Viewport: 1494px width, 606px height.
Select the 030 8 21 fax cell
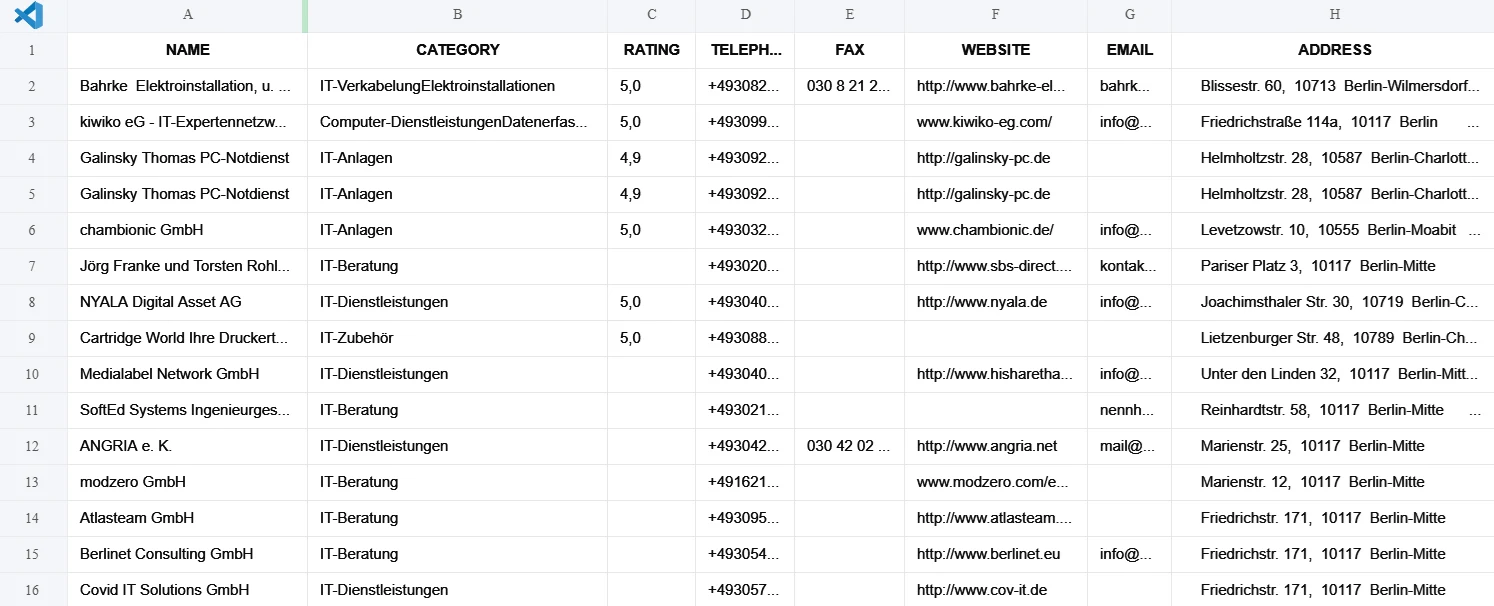[850, 86]
